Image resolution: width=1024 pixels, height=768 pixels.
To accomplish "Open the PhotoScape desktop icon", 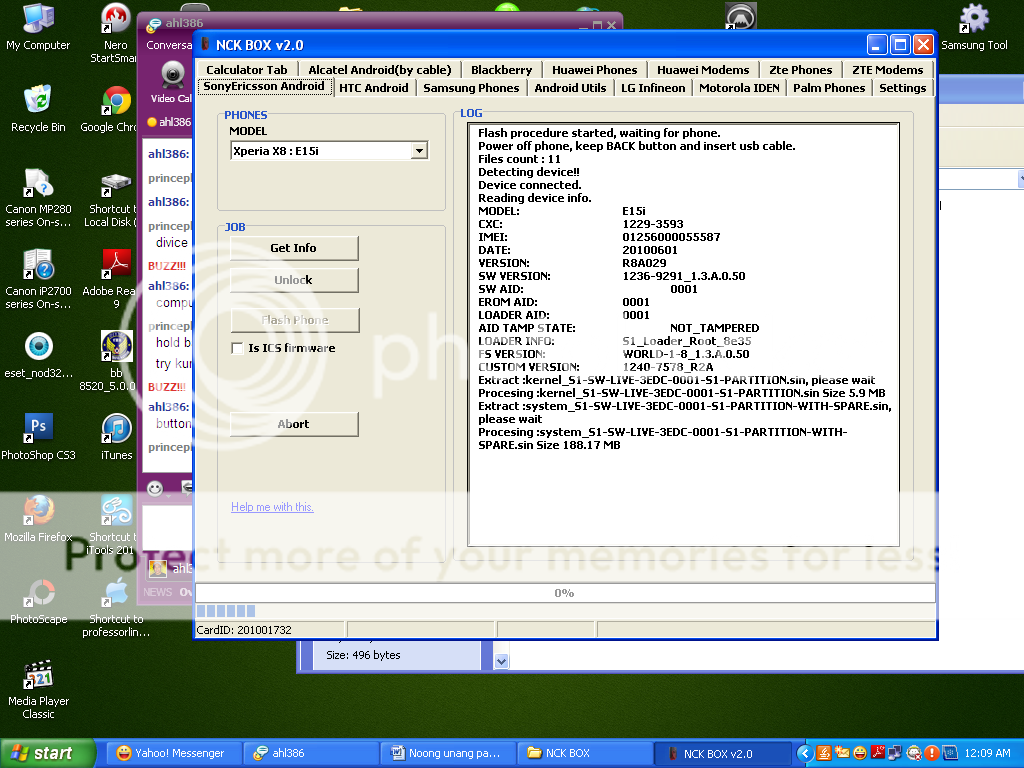I will [x=38, y=593].
